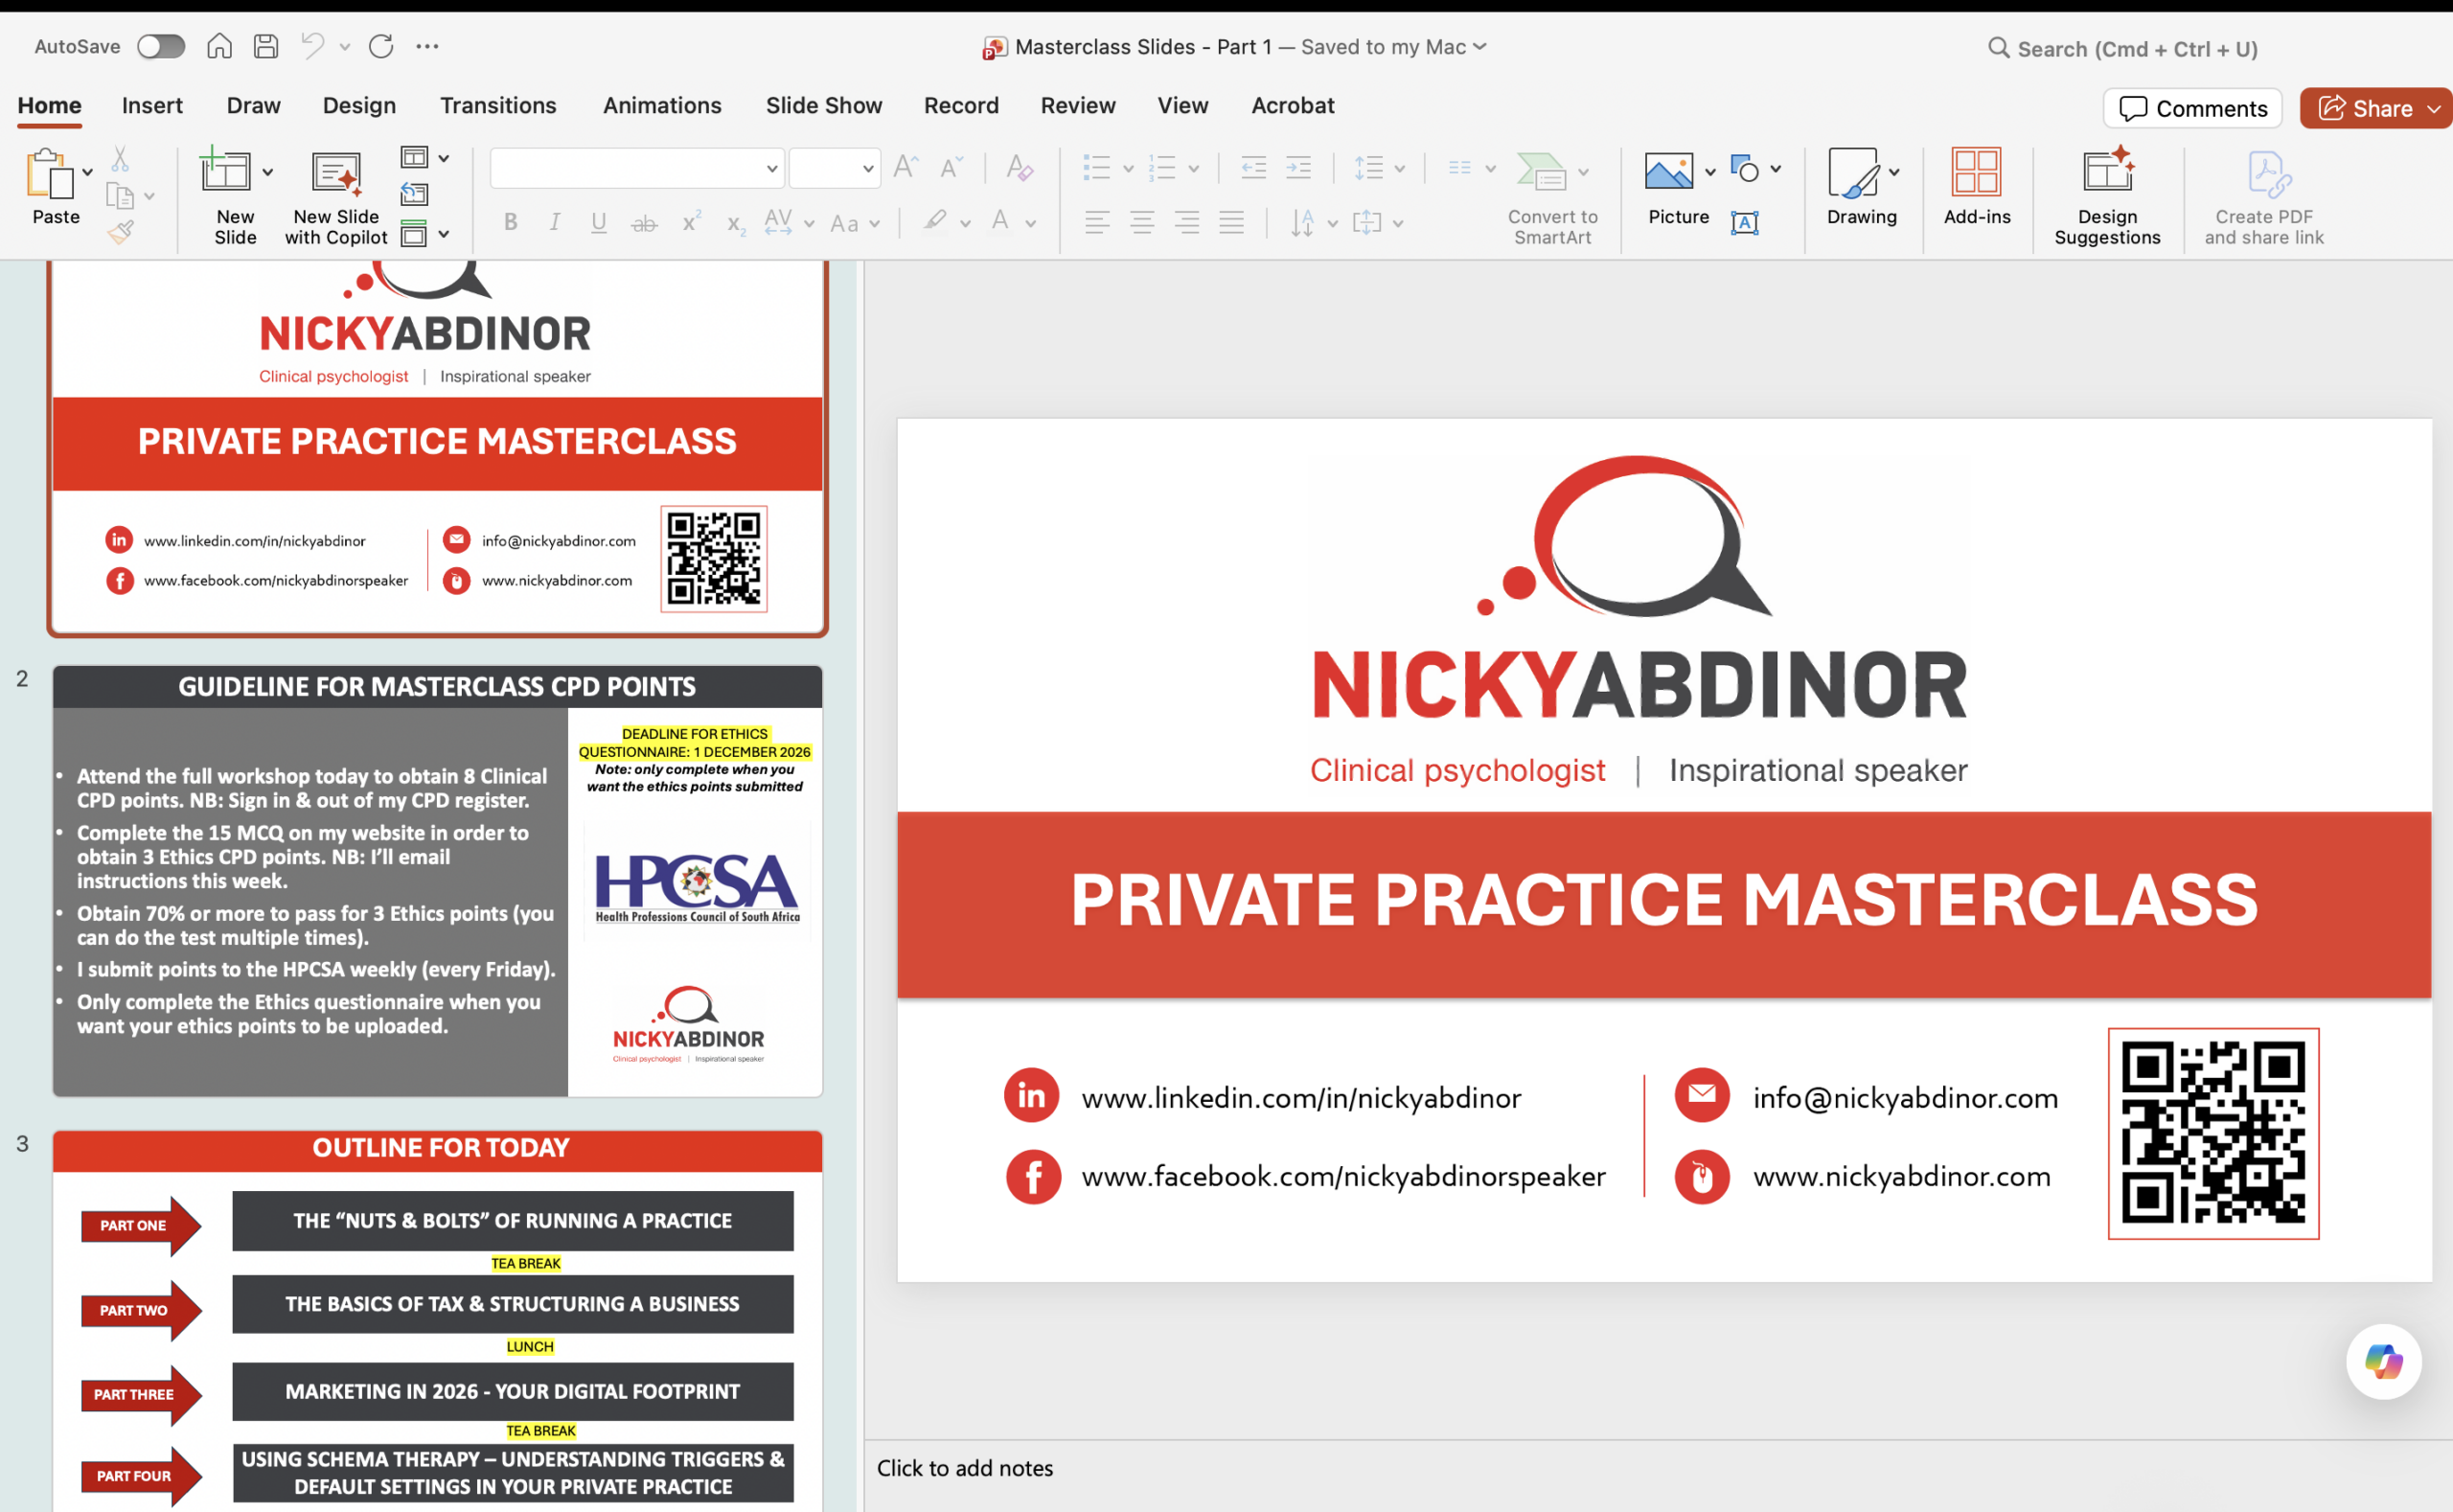Click the Numbering list icon
Viewport: 2453px width, 1512px height.
(x=1162, y=167)
